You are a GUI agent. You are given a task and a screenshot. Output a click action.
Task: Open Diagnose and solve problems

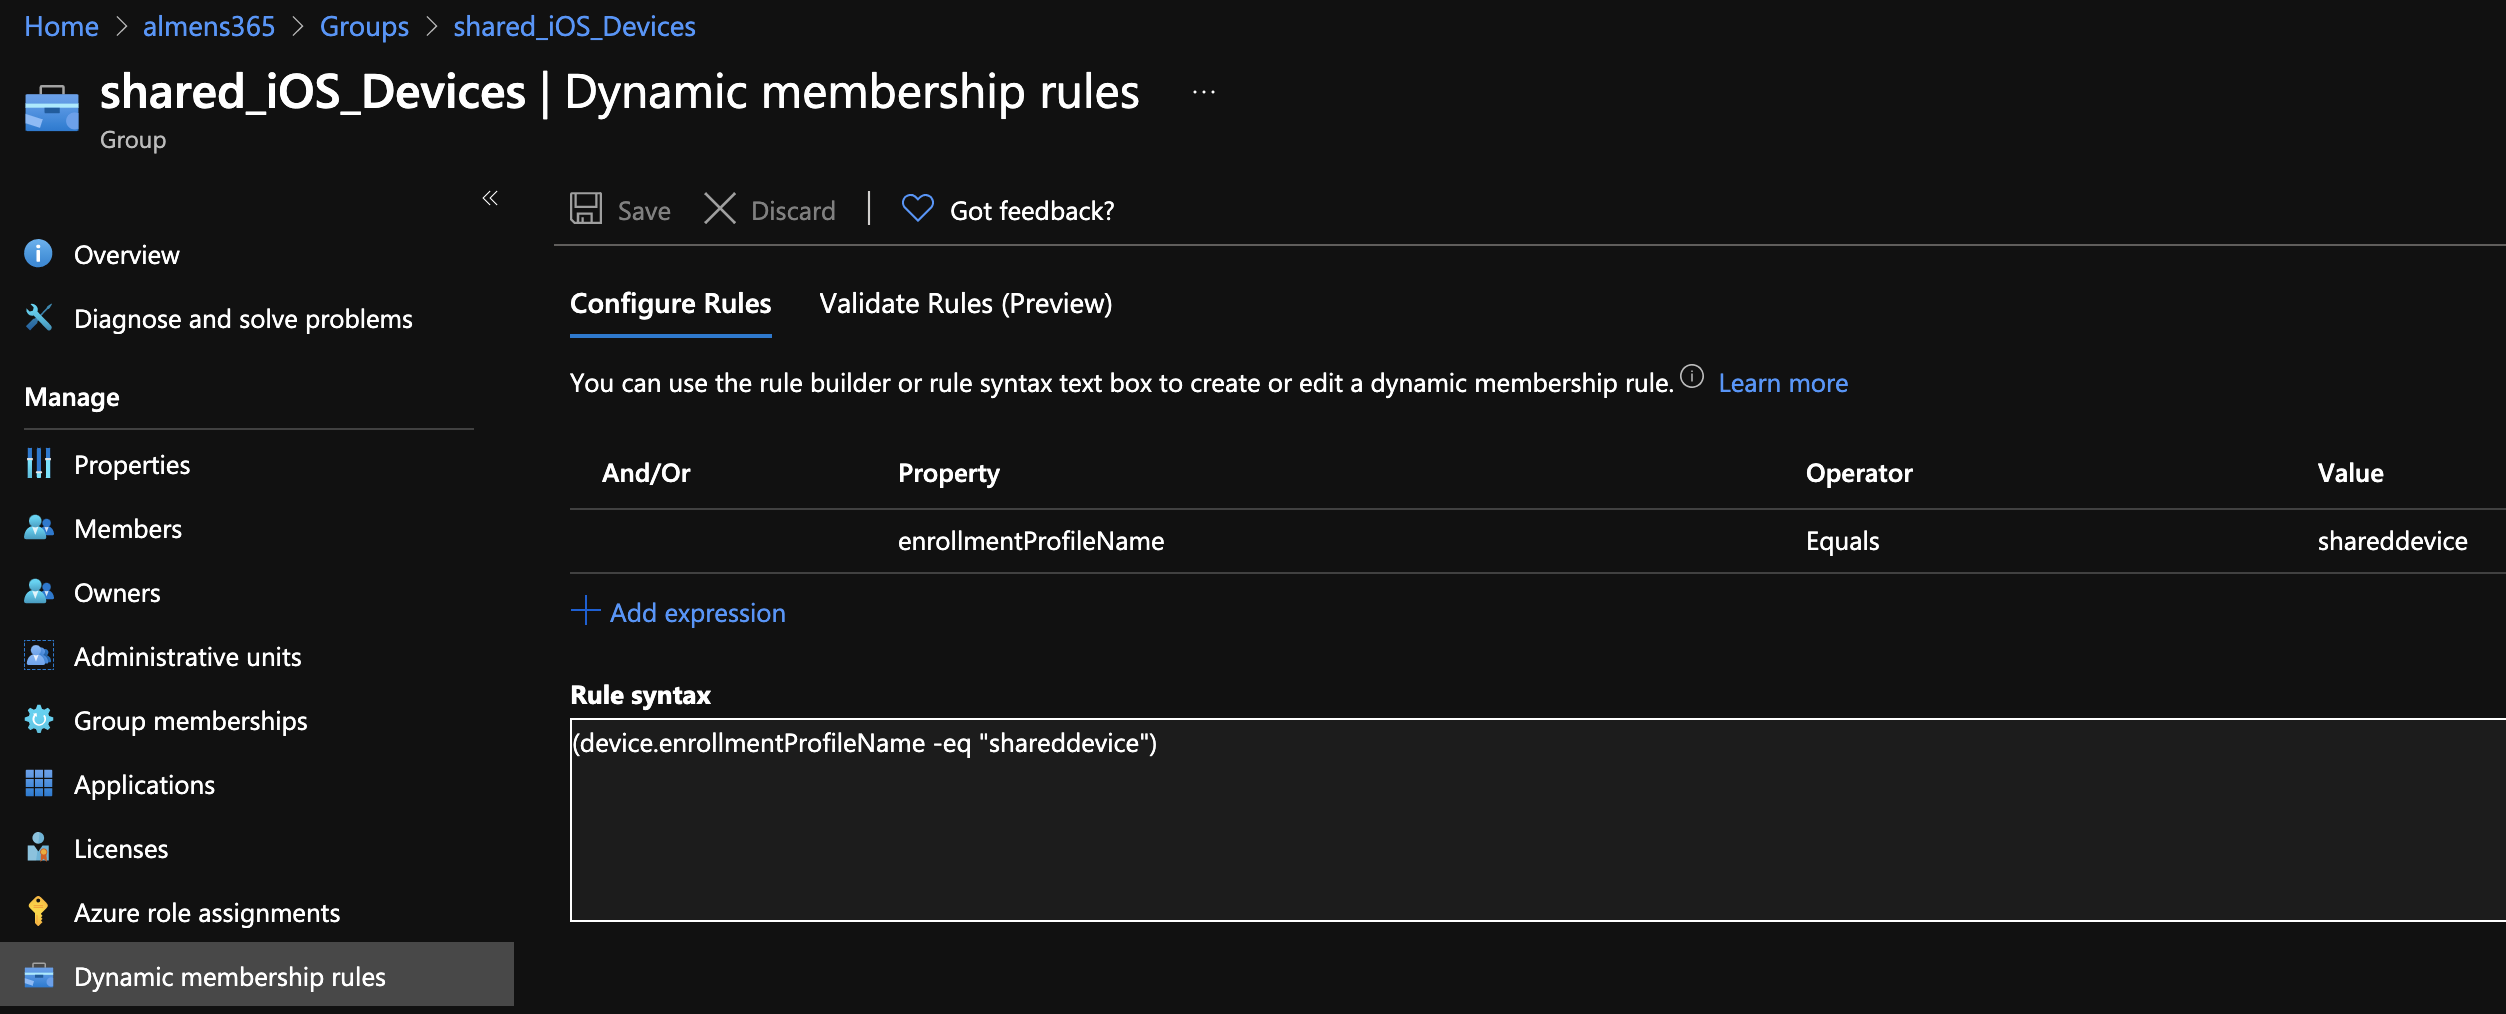point(242,319)
